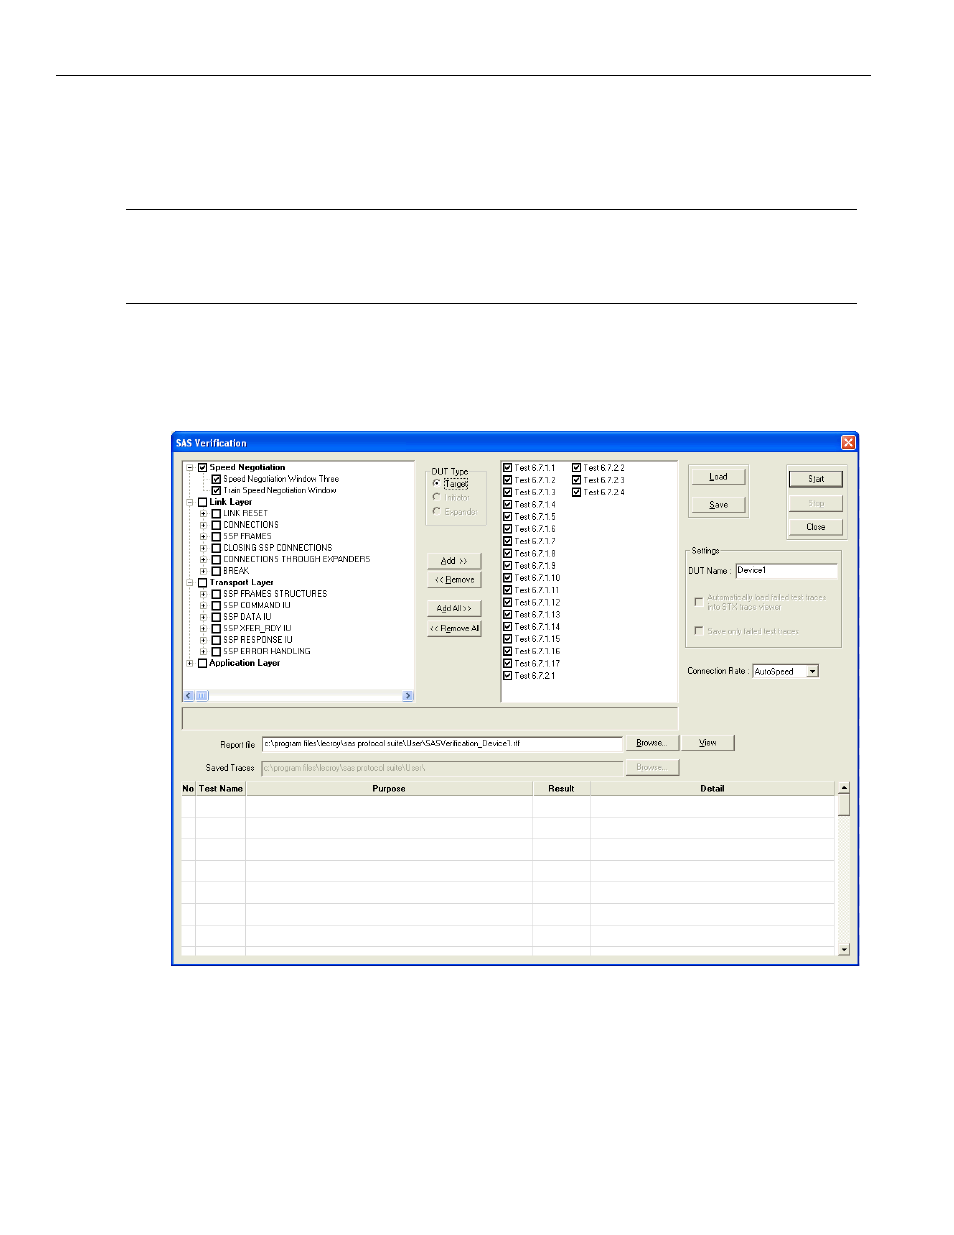The image size is (954, 1235).
Task: Expand the CLOSING SSP CONNECTIONS node
Action: pos(203,548)
